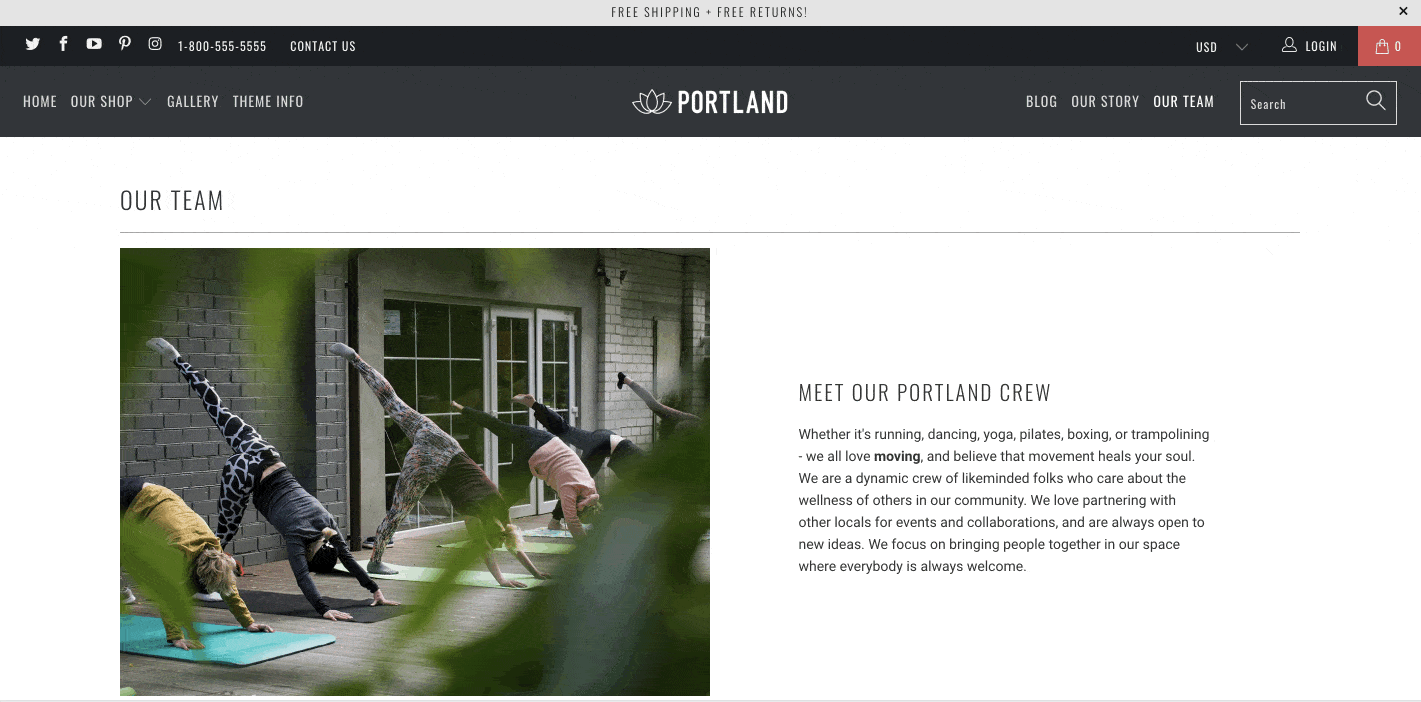
Task: Open the Theme Info menu item
Action: (x=268, y=101)
